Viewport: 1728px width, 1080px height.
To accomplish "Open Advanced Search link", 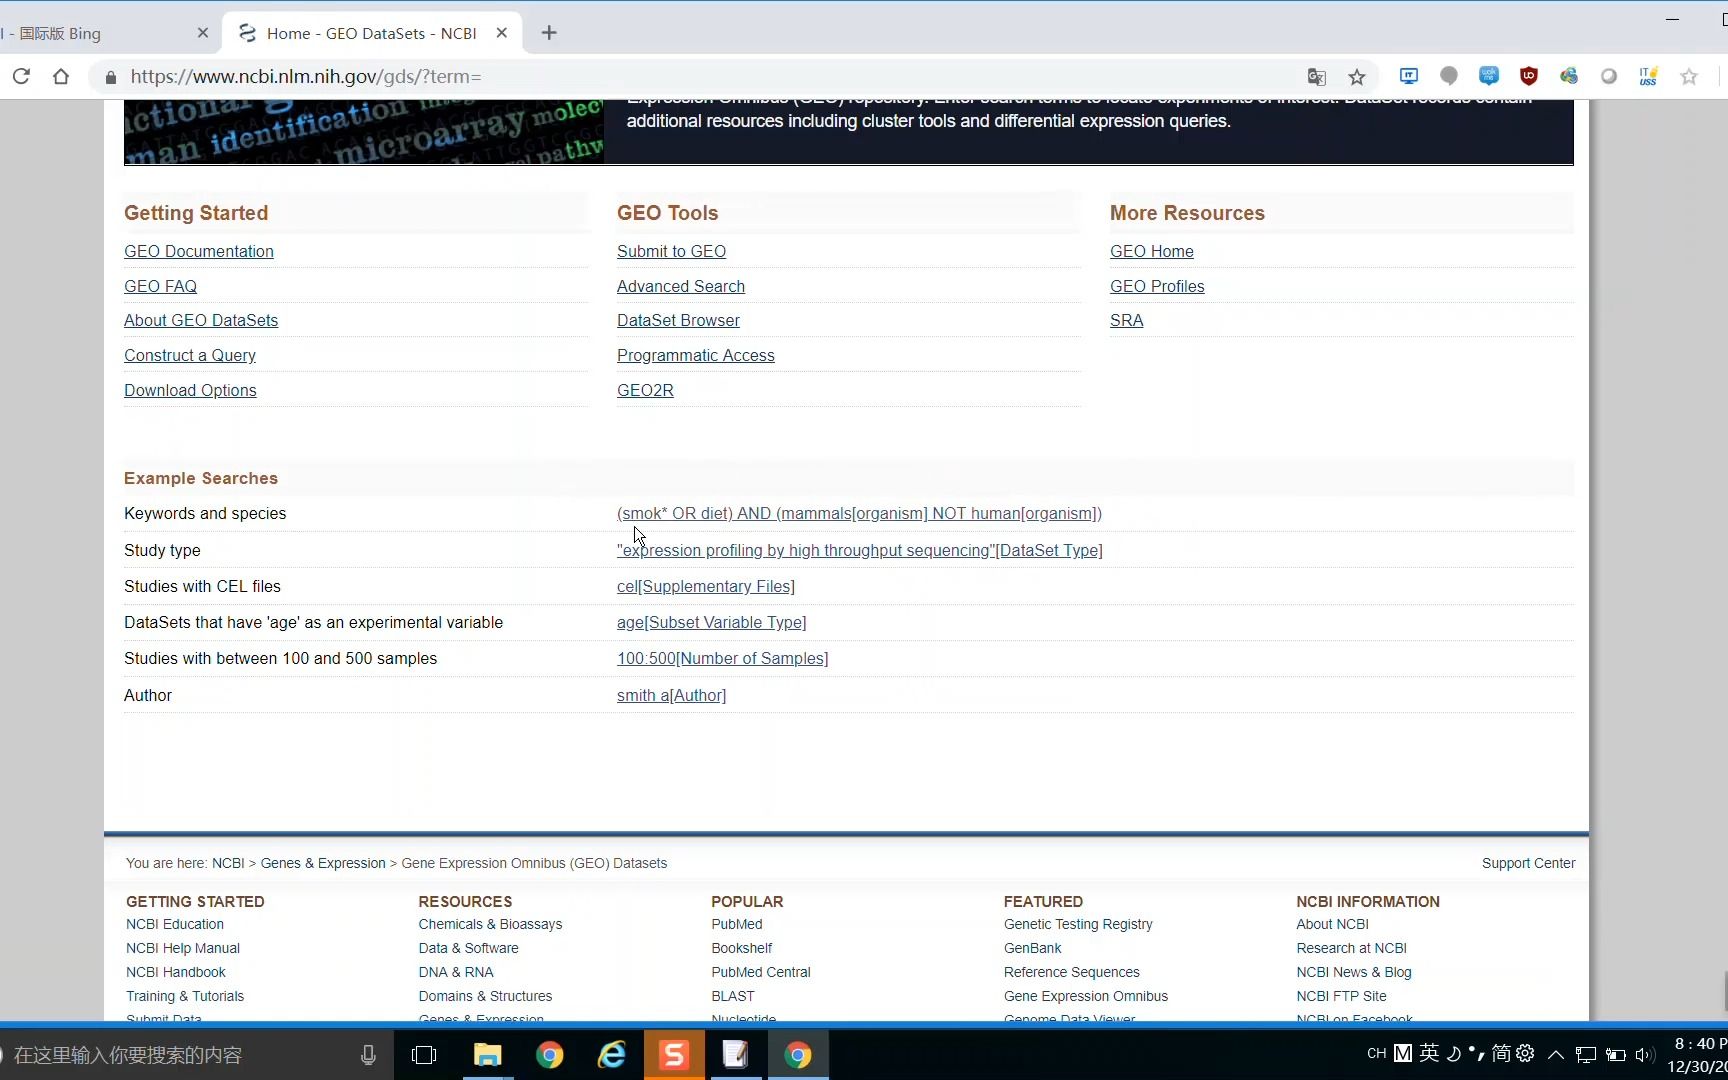I will tap(681, 286).
